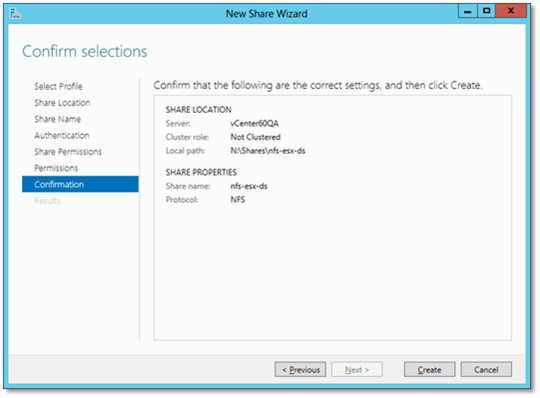This screenshot has height=398, width=540.
Task: Cancel the New Share Wizard
Action: coord(486,369)
